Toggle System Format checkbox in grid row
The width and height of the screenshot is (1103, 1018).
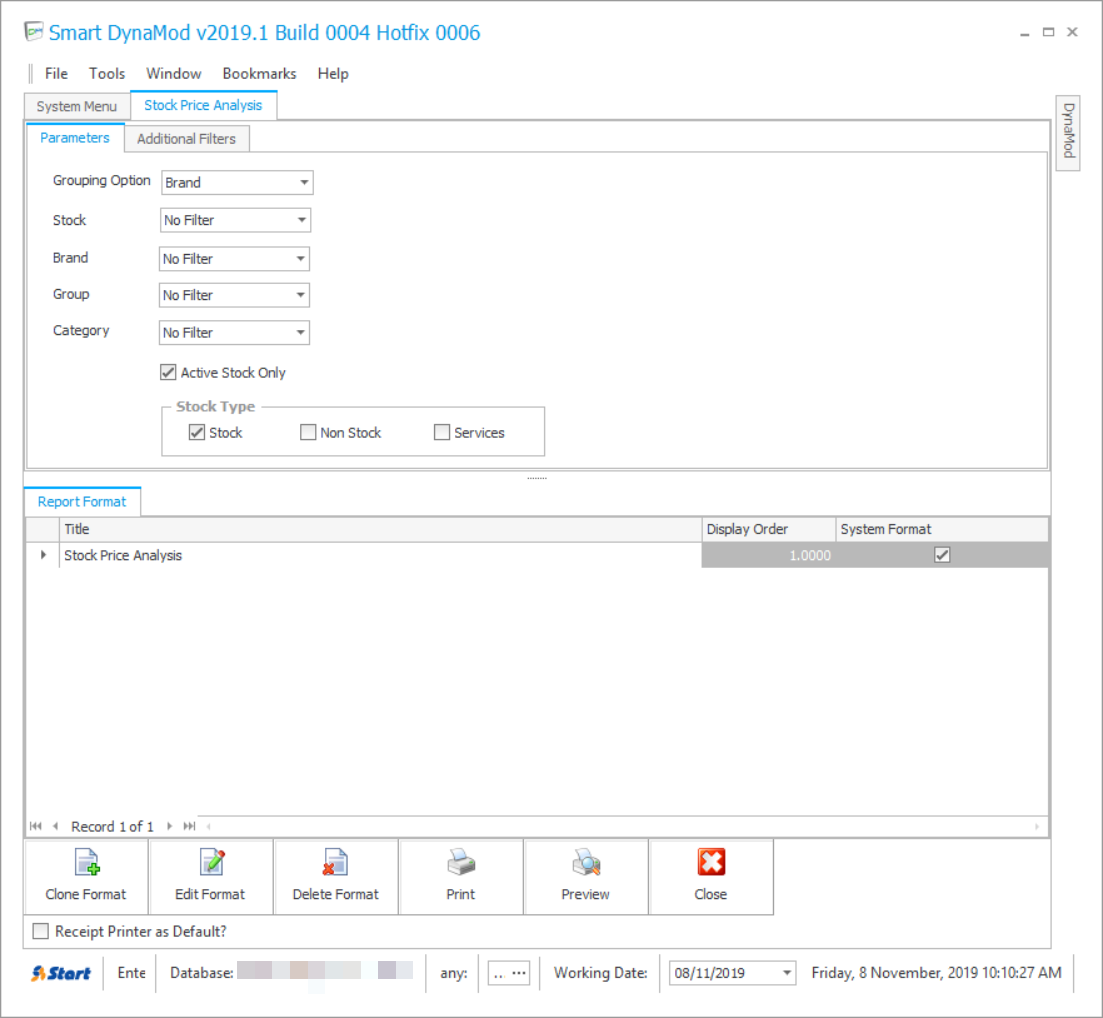coord(942,555)
